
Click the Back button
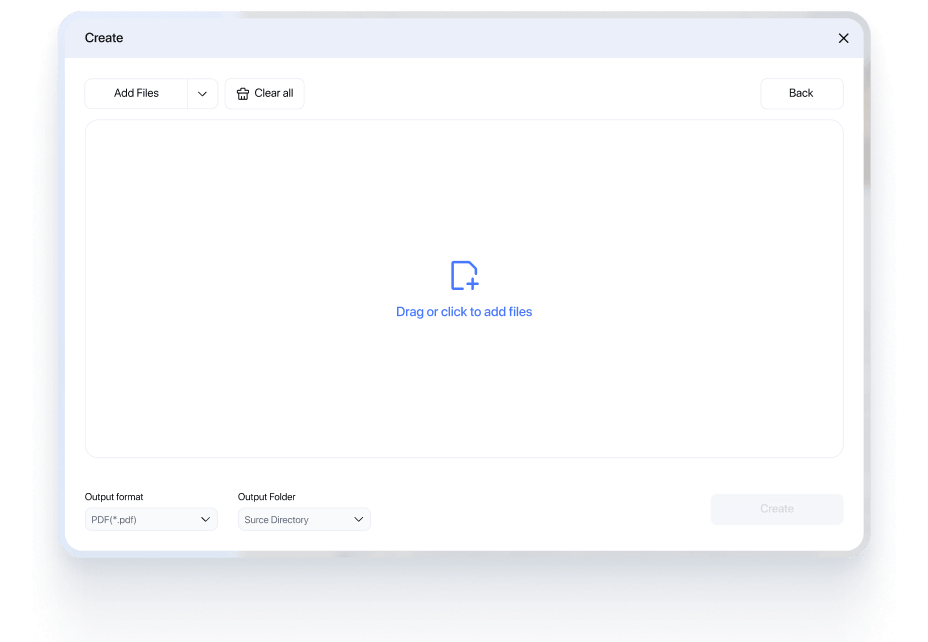pos(801,93)
